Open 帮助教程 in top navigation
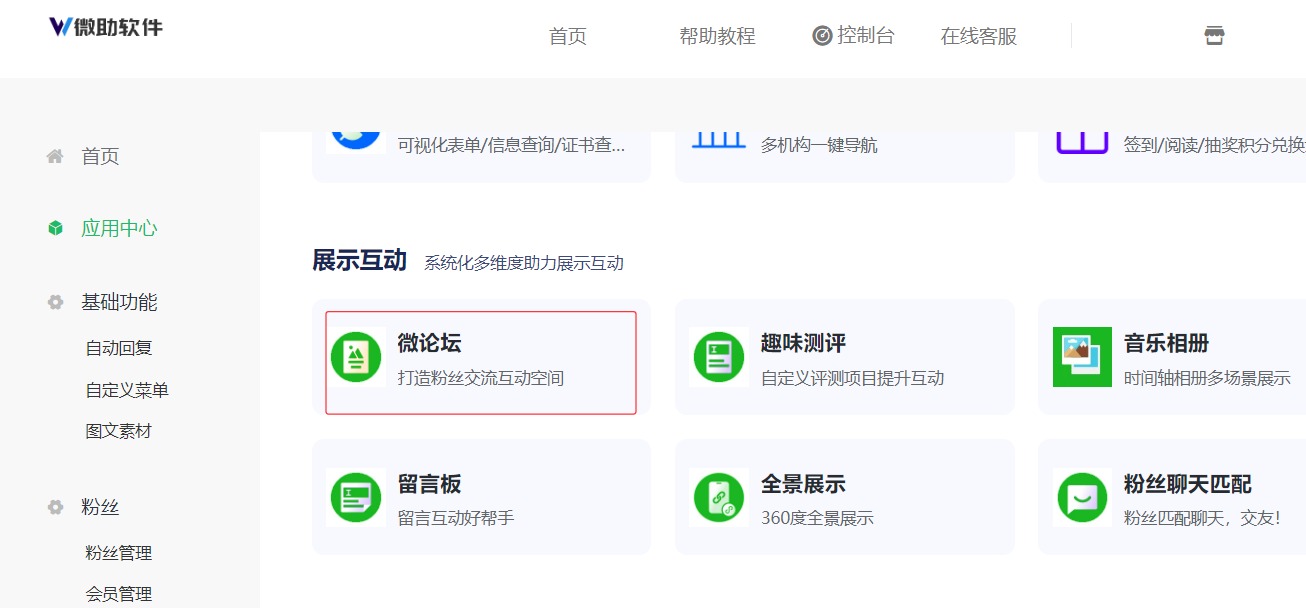 717,36
